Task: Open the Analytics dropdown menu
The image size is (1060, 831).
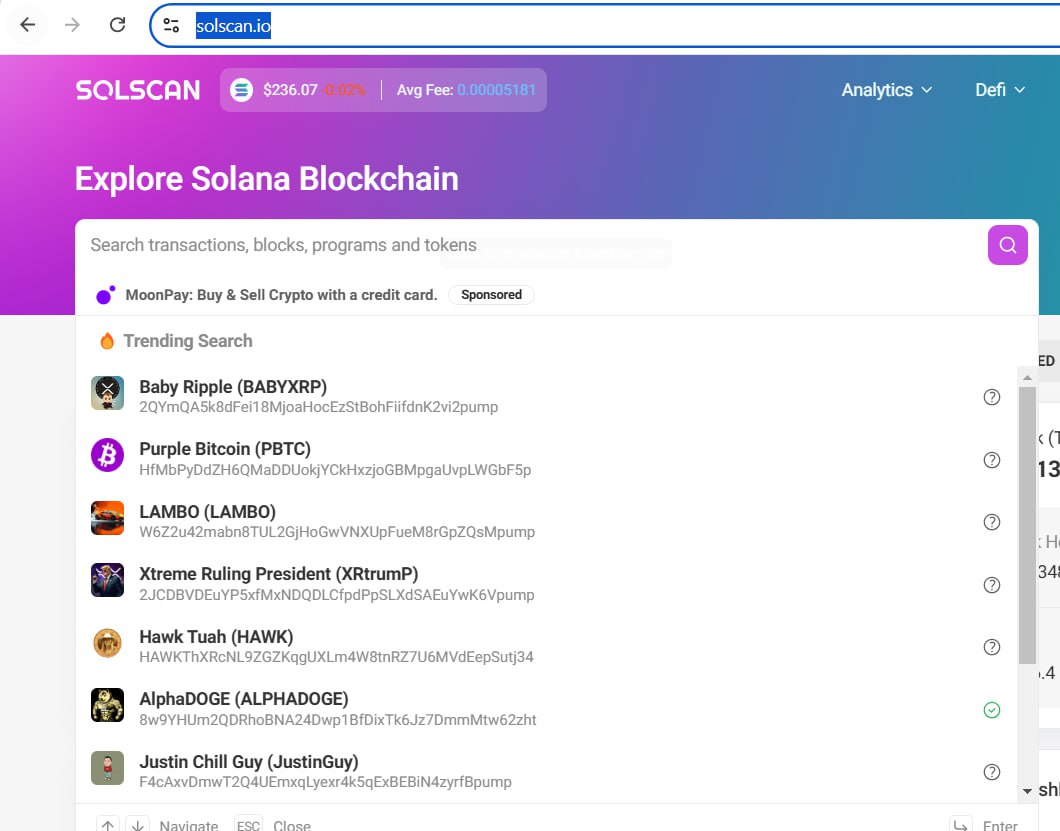Action: tap(887, 90)
